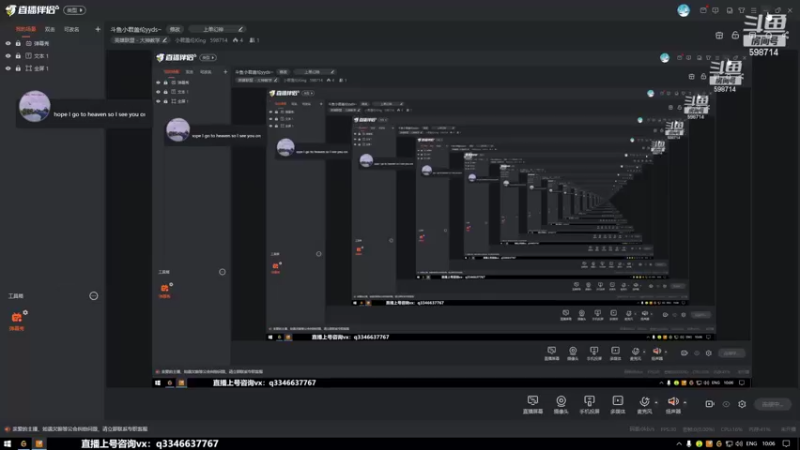Toggle lock on 弹幕秀 layer
Screen dimensions: 800x450
pyautogui.click(x=18, y=43)
